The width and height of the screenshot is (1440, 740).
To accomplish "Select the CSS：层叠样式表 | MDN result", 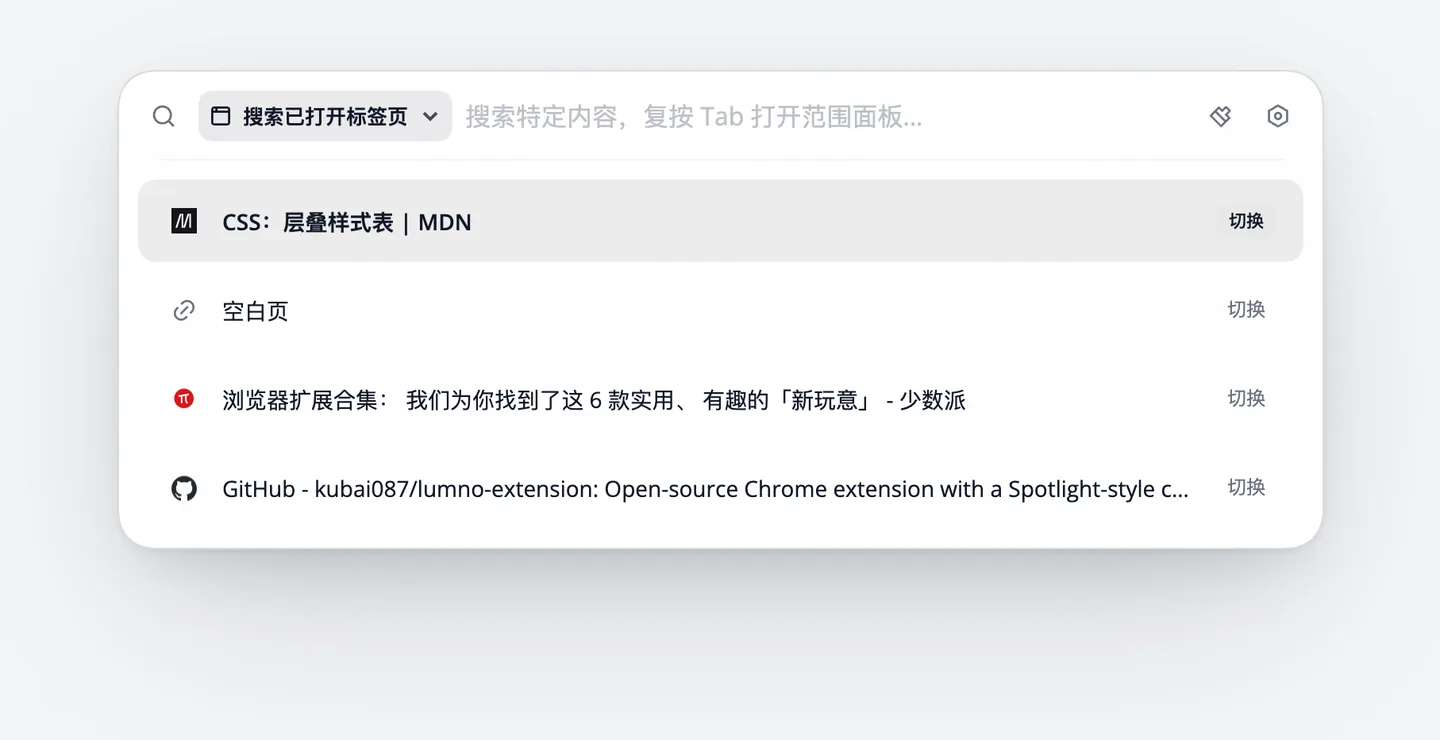I will tap(720, 221).
